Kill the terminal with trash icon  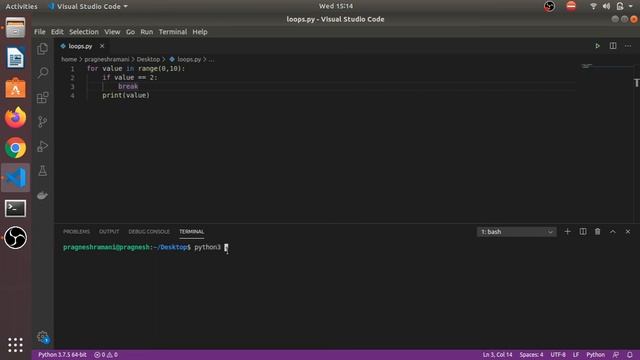point(598,231)
